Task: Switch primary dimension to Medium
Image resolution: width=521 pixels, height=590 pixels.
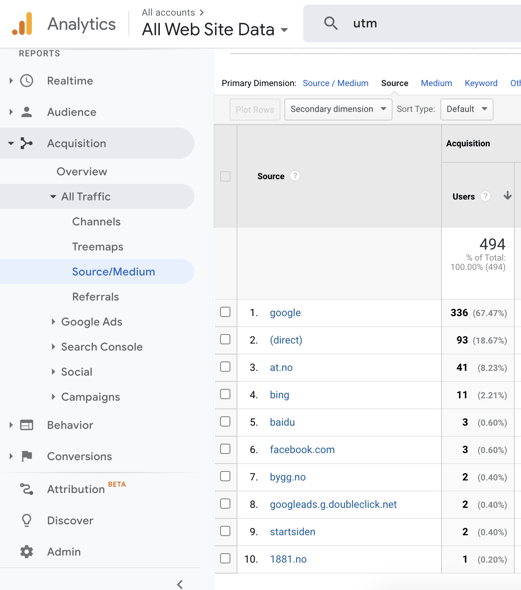Action: pyautogui.click(x=436, y=83)
